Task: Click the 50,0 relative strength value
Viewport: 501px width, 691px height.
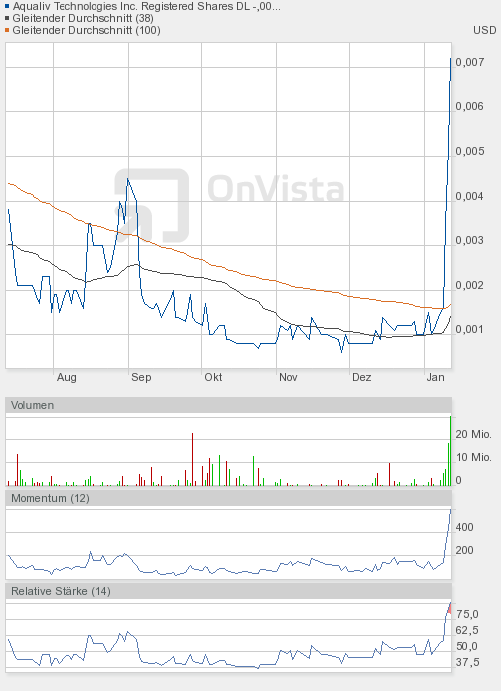Action: click(x=467, y=646)
